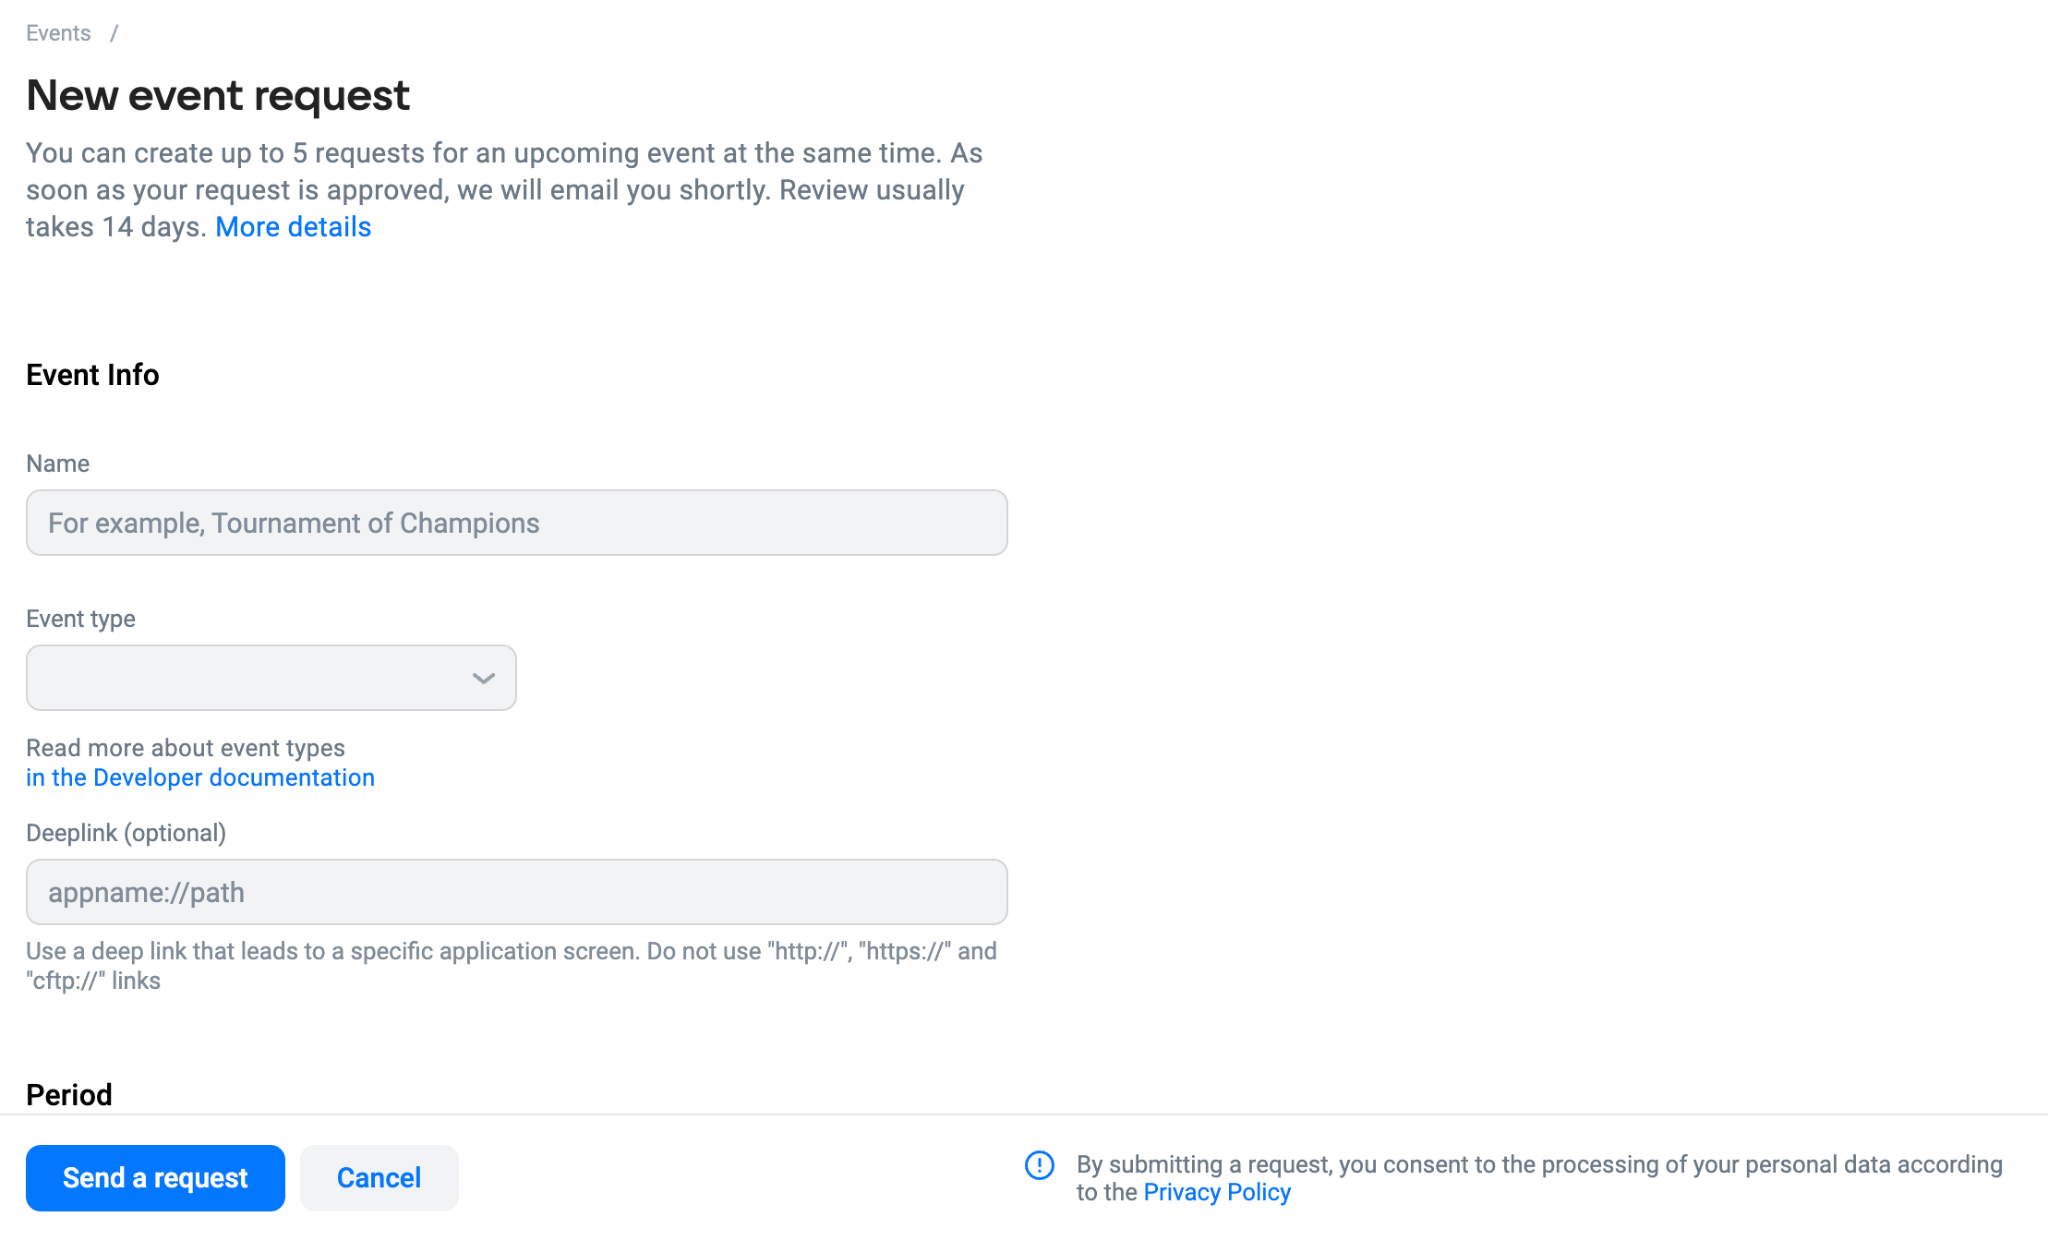Submit with the Send a request button
Image resolution: width=2048 pixels, height=1237 pixels.
155,1178
